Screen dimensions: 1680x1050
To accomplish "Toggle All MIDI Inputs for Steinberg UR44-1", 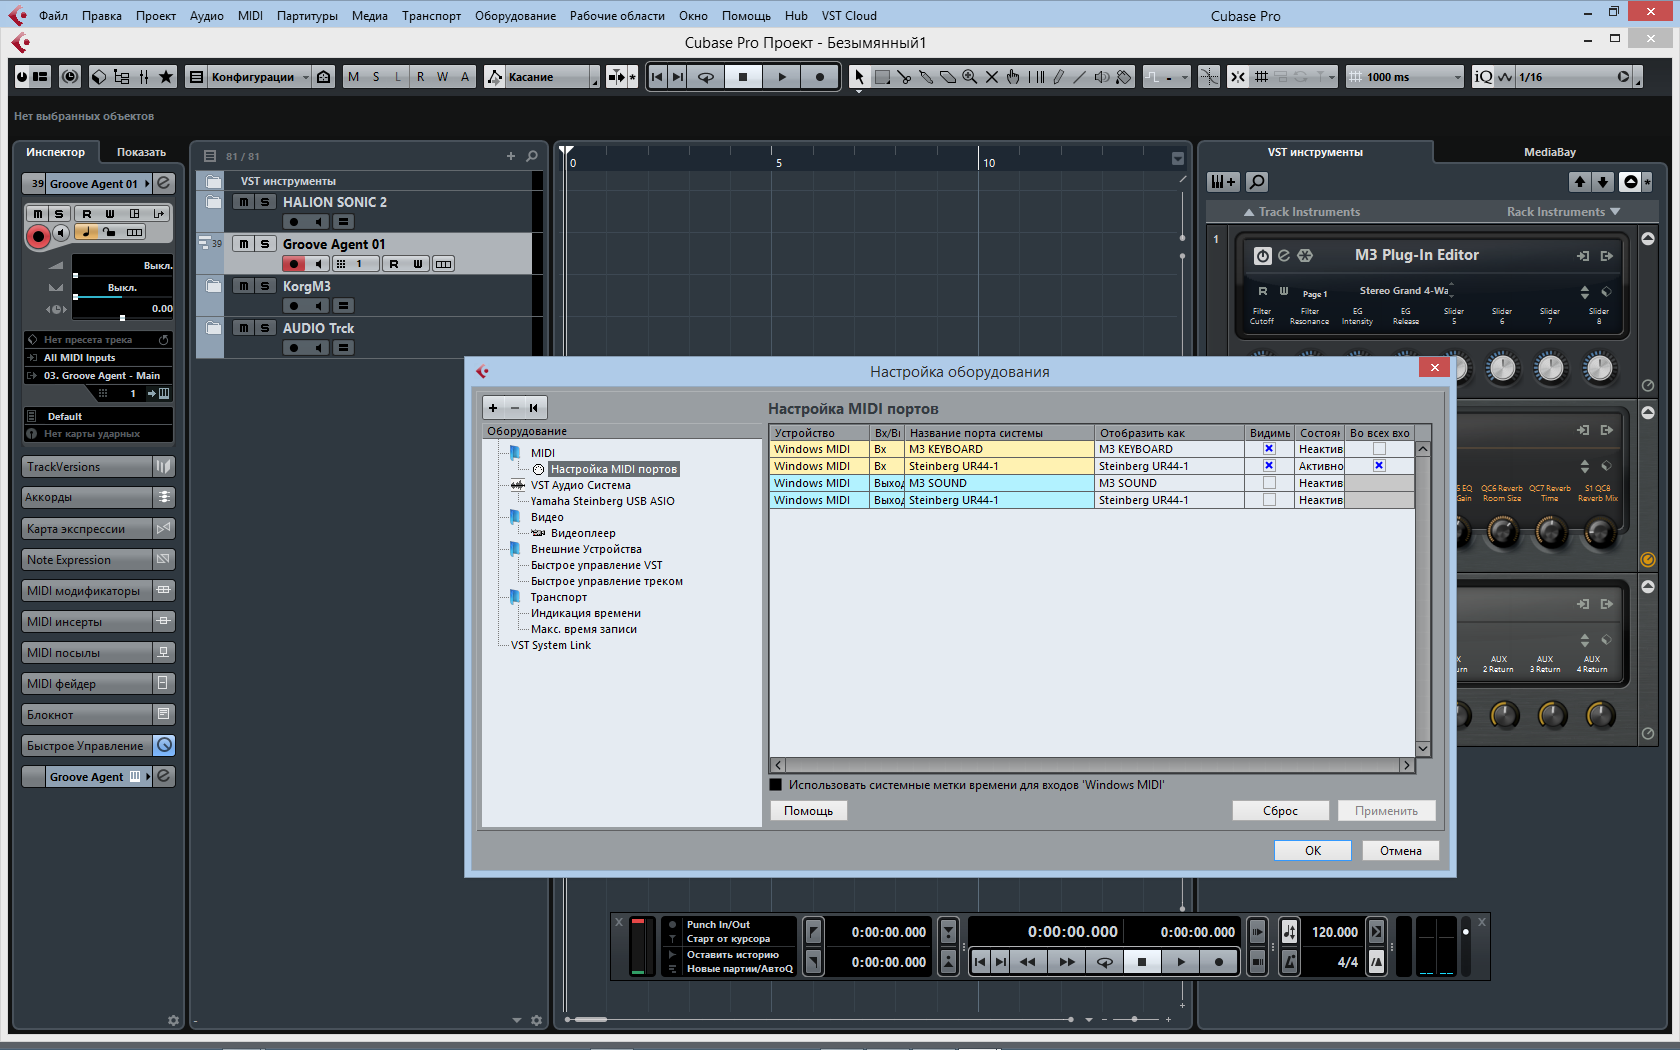I will pyautogui.click(x=1379, y=466).
